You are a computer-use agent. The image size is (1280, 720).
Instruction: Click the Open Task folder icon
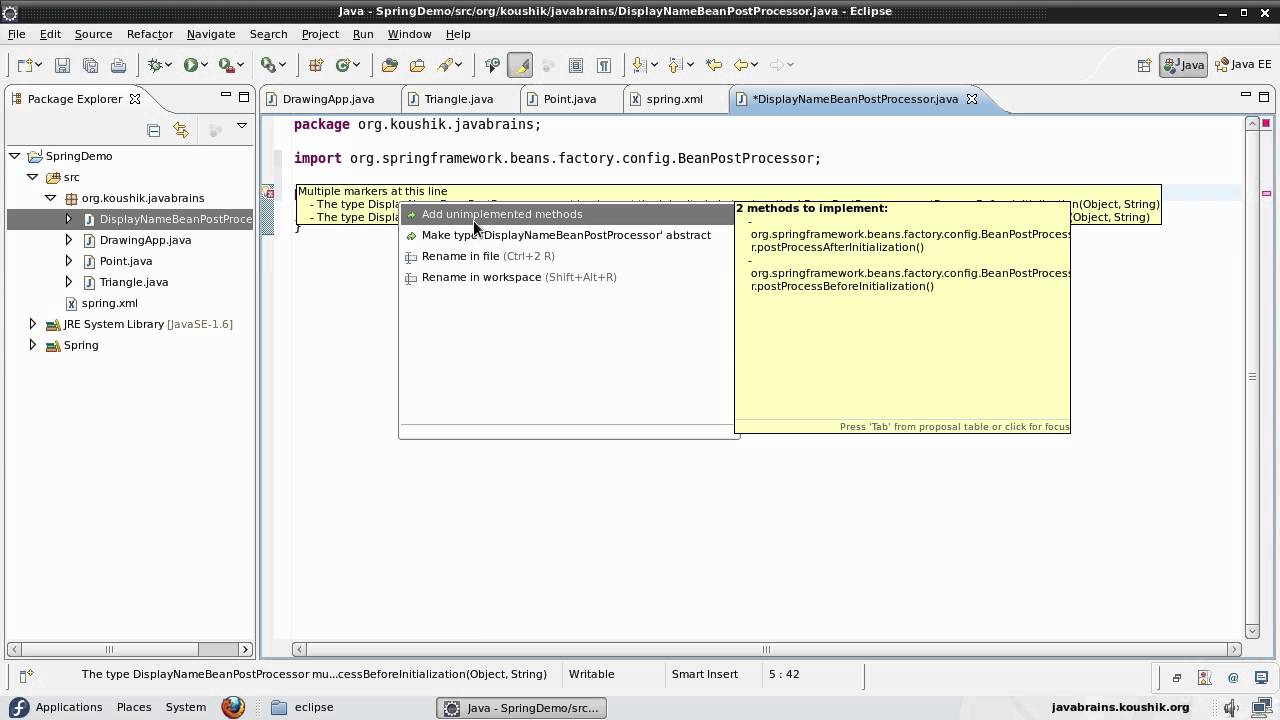(418, 65)
